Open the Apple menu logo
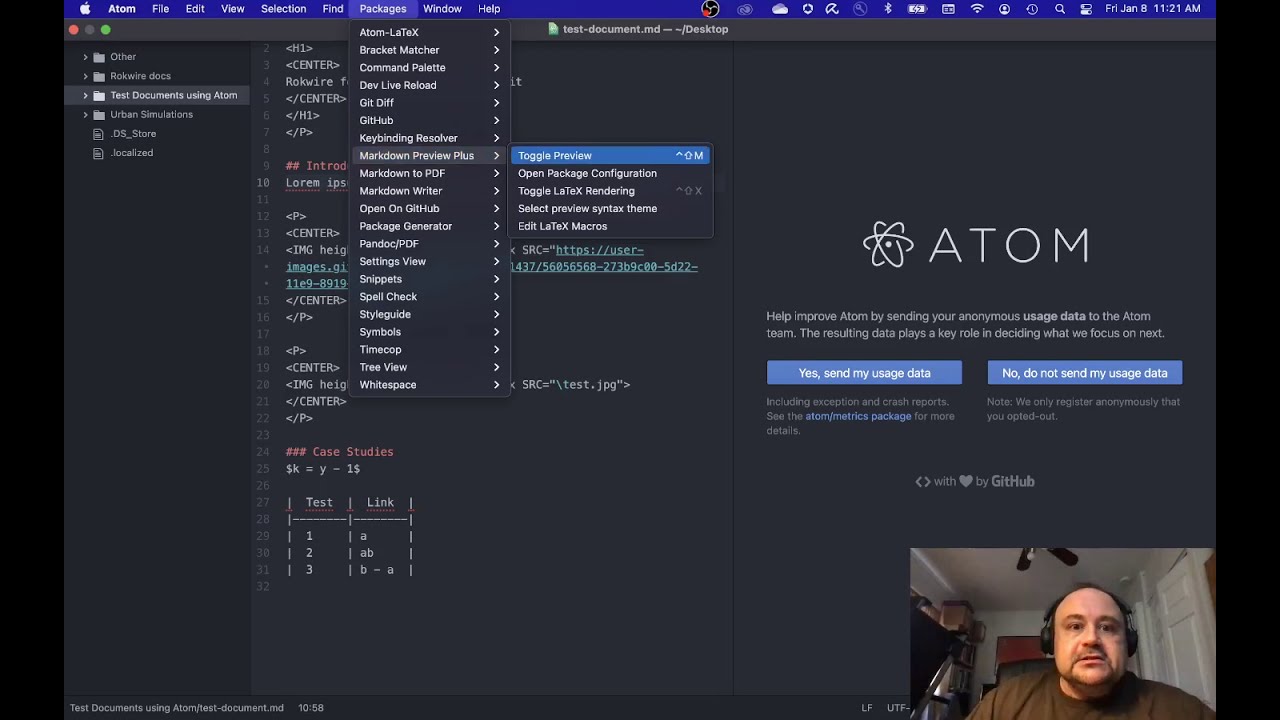The height and width of the screenshot is (720, 1280). point(85,9)
